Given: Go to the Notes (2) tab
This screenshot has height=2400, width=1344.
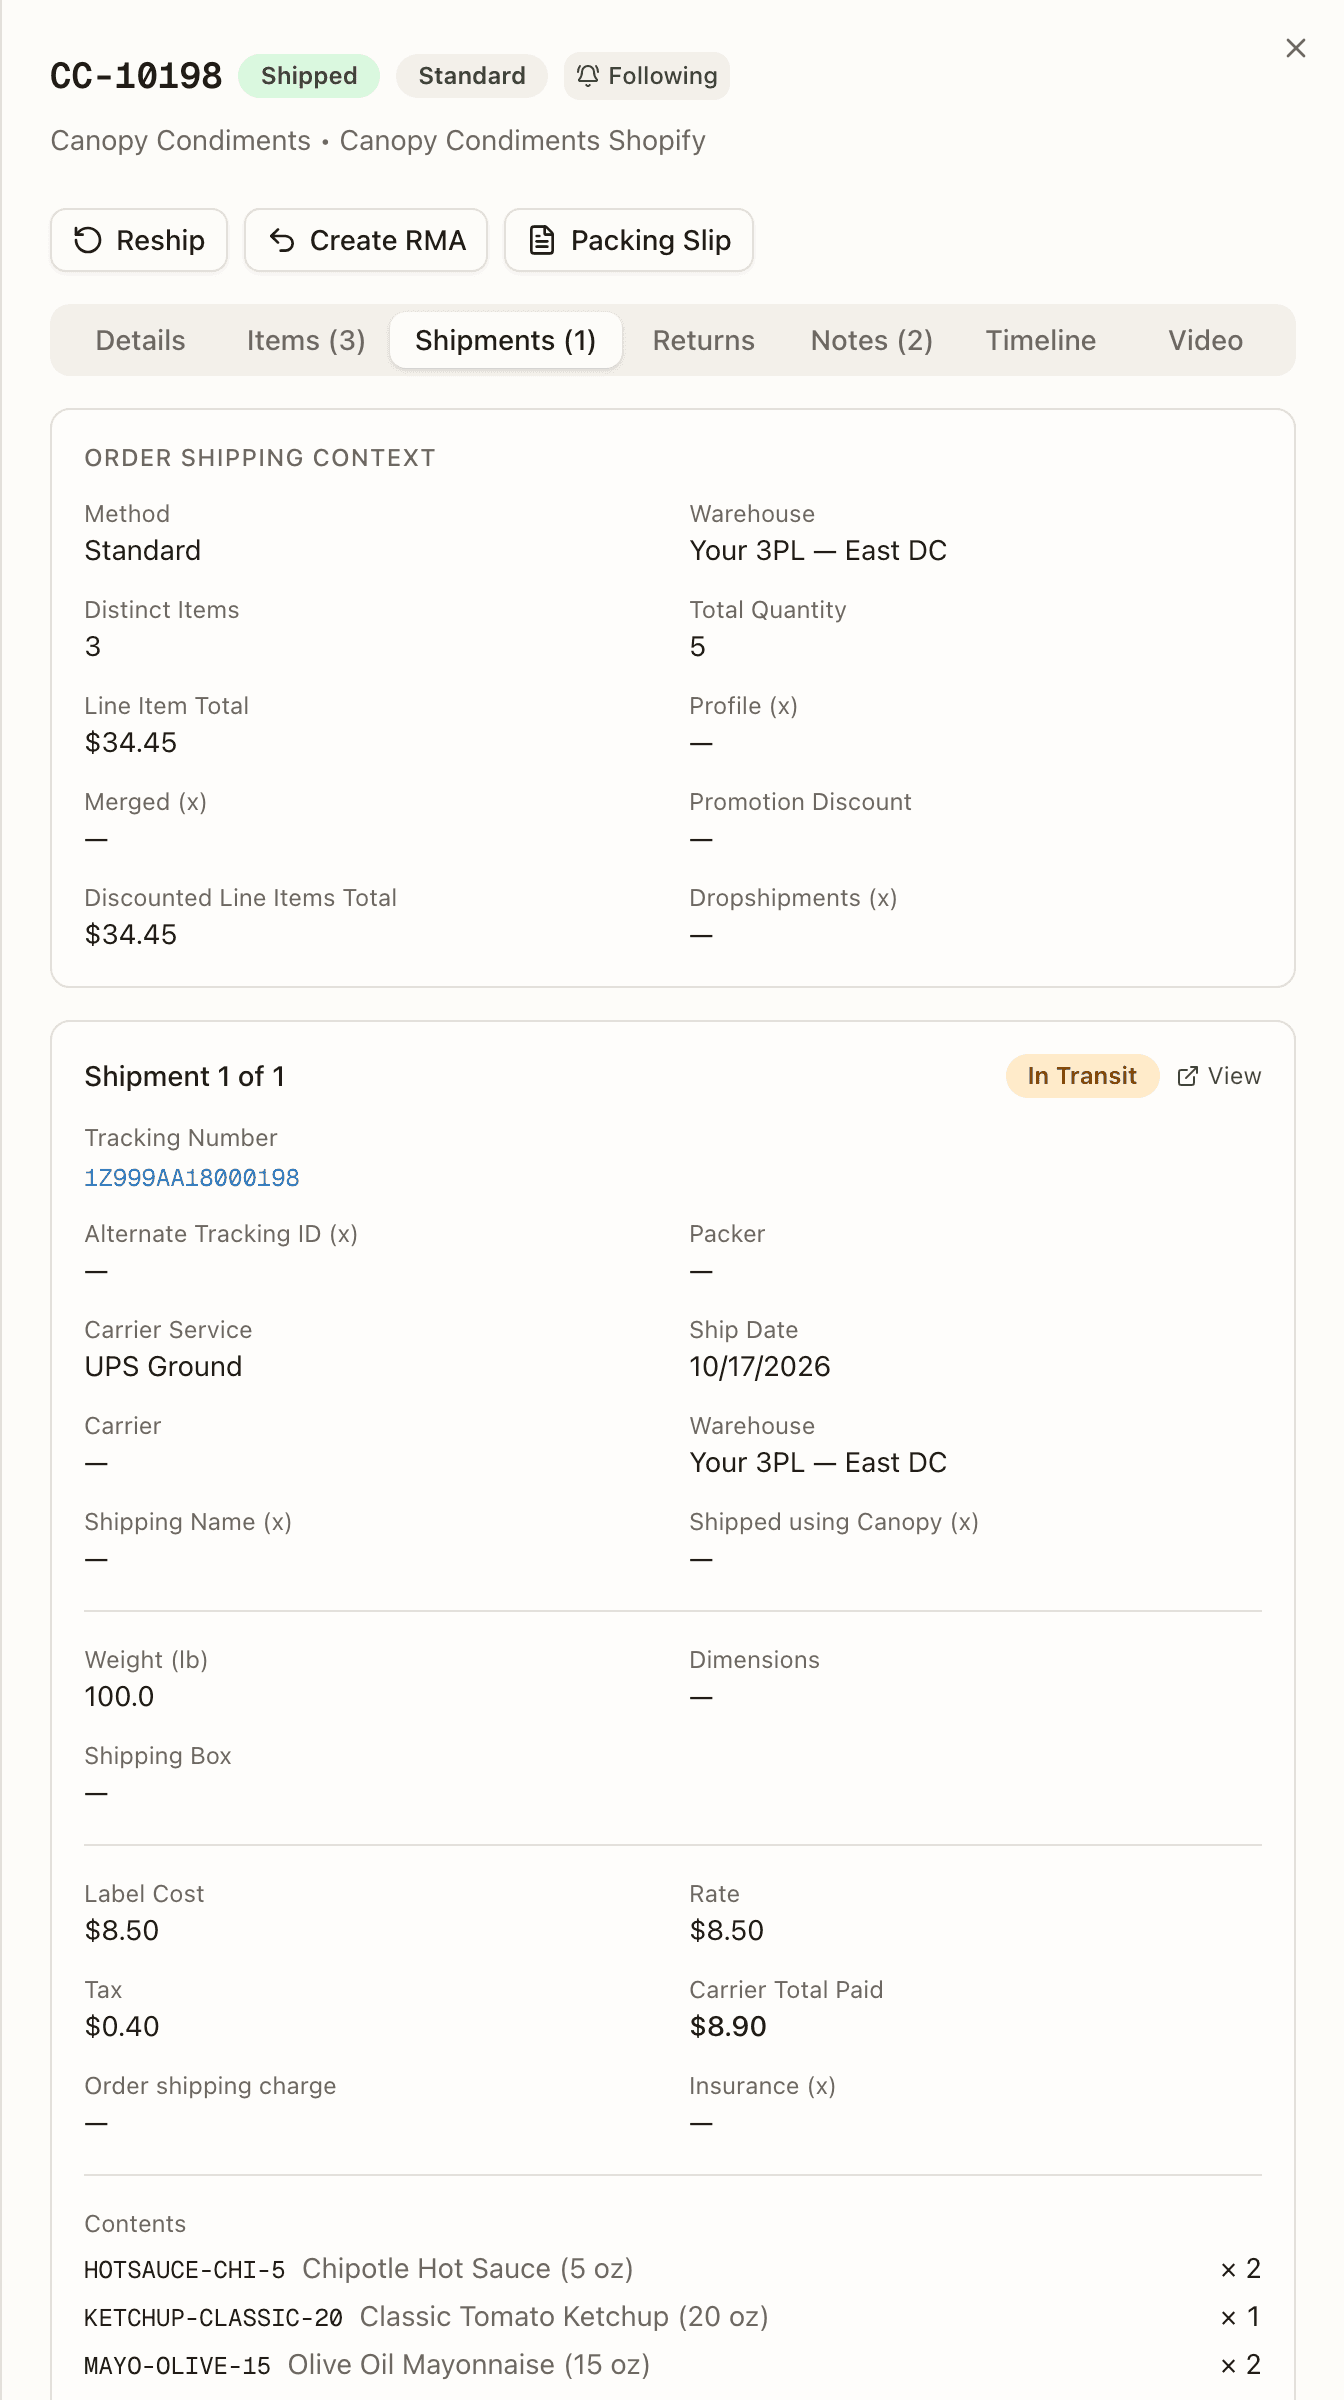Looking at the screenshot, I should pyautogui.click(x=871, y=340).
